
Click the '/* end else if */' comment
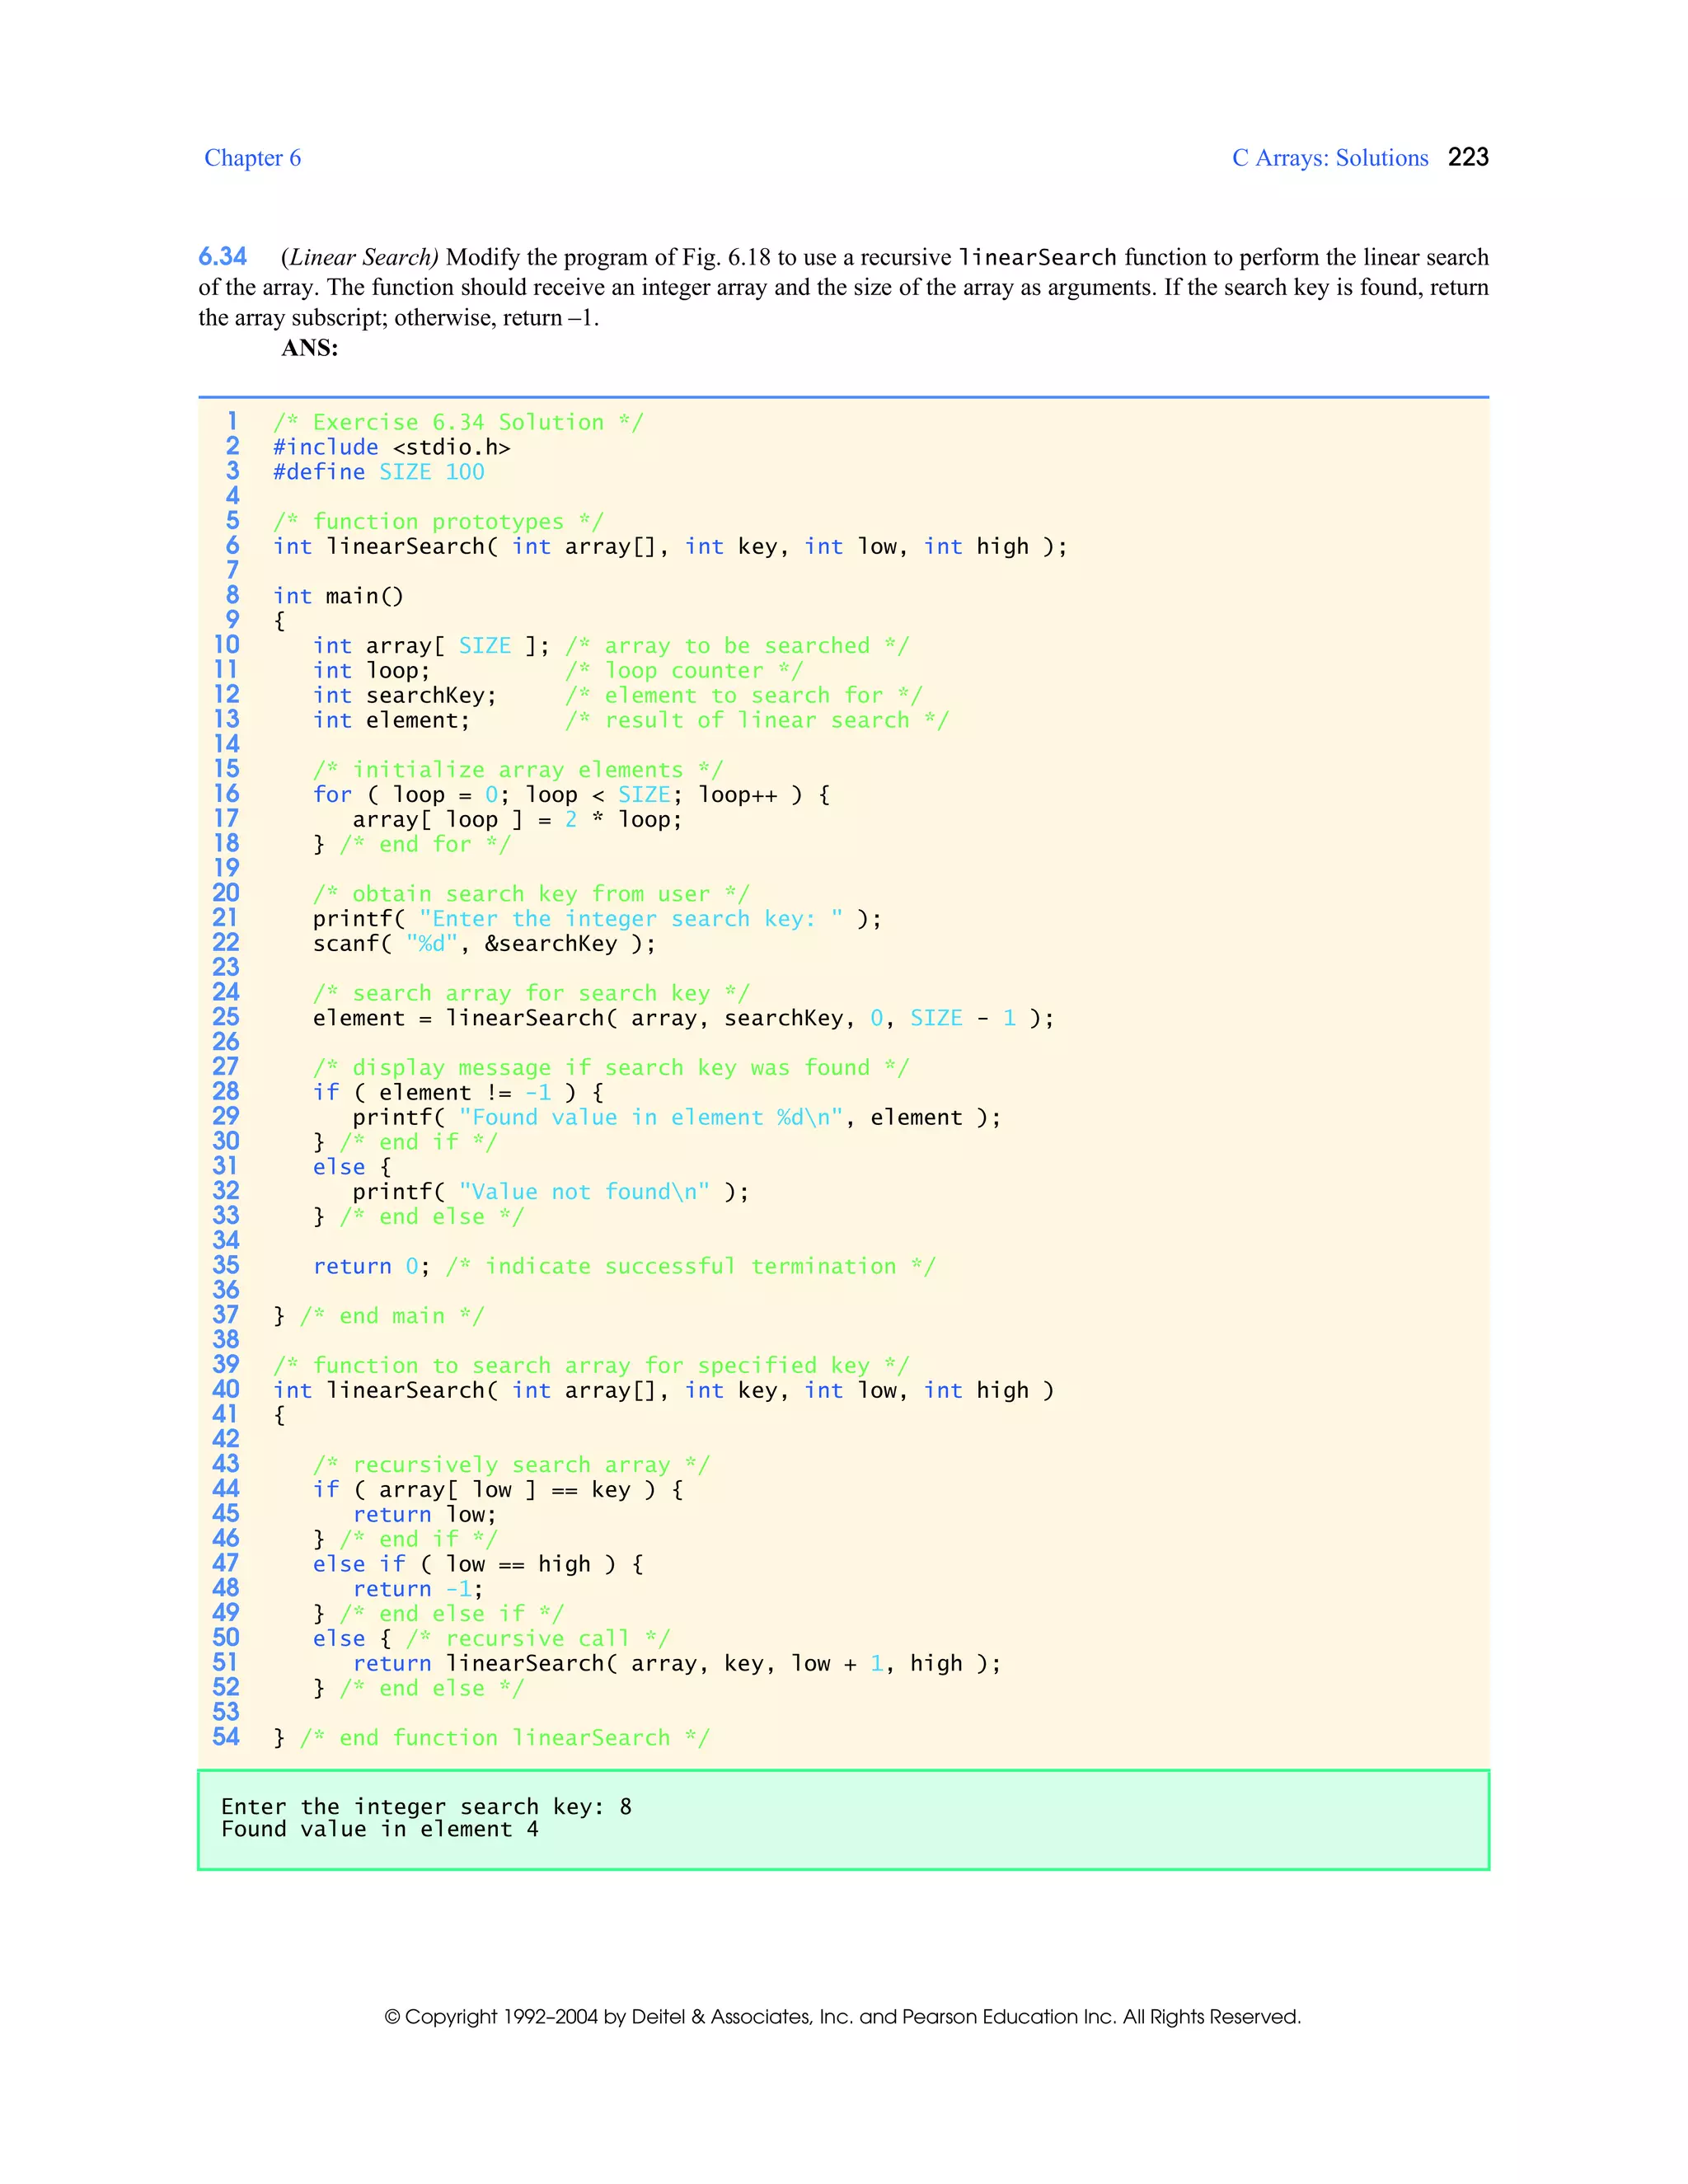click(x=451, y=1614)
